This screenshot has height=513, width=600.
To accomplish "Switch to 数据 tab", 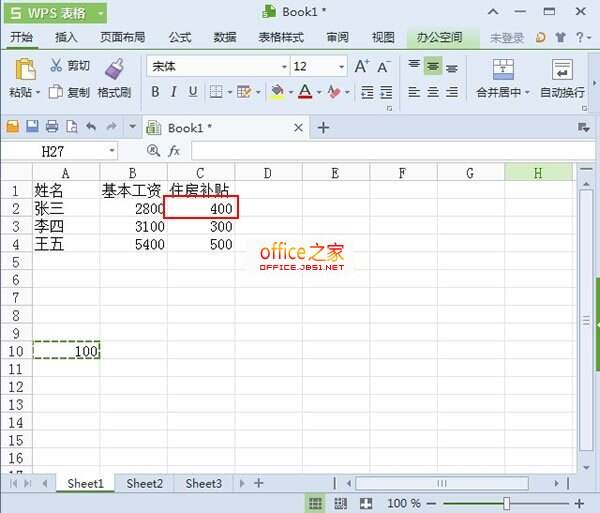I will (225, 37).
